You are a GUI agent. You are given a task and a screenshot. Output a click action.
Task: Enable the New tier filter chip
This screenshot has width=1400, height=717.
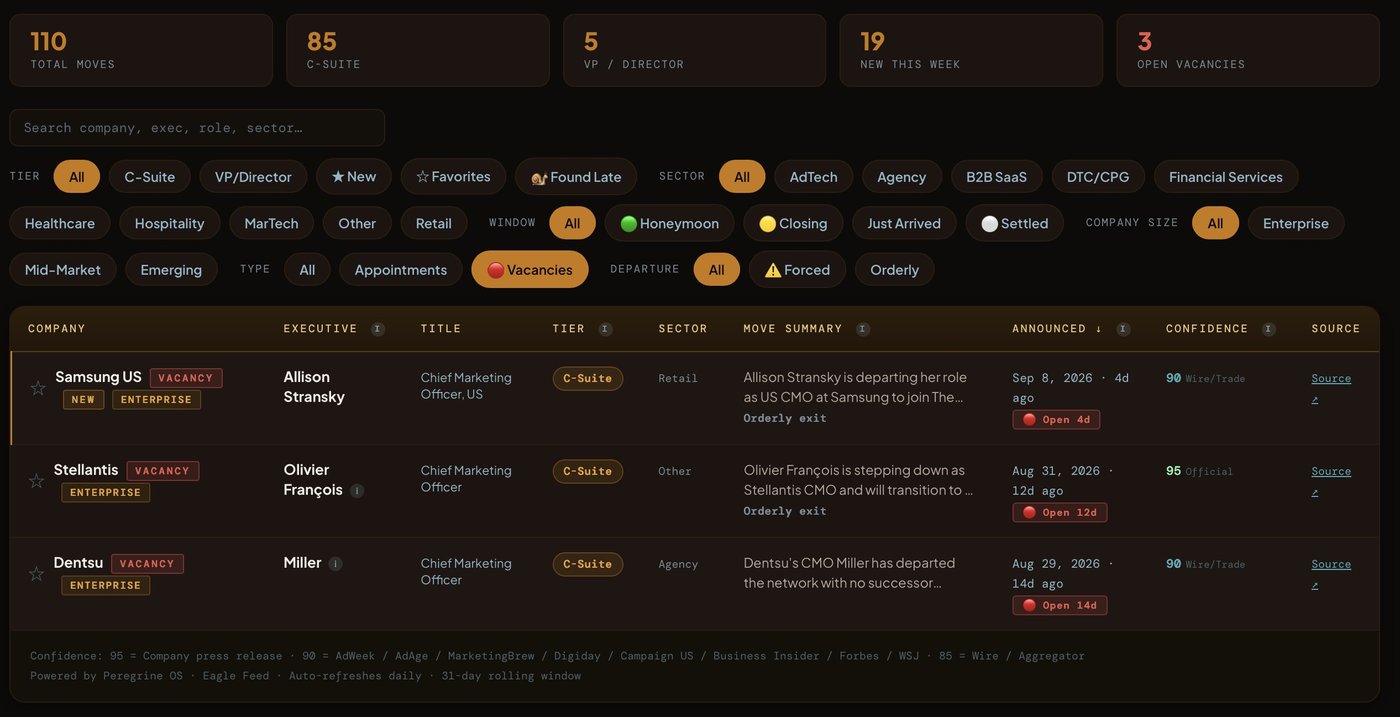354,177
